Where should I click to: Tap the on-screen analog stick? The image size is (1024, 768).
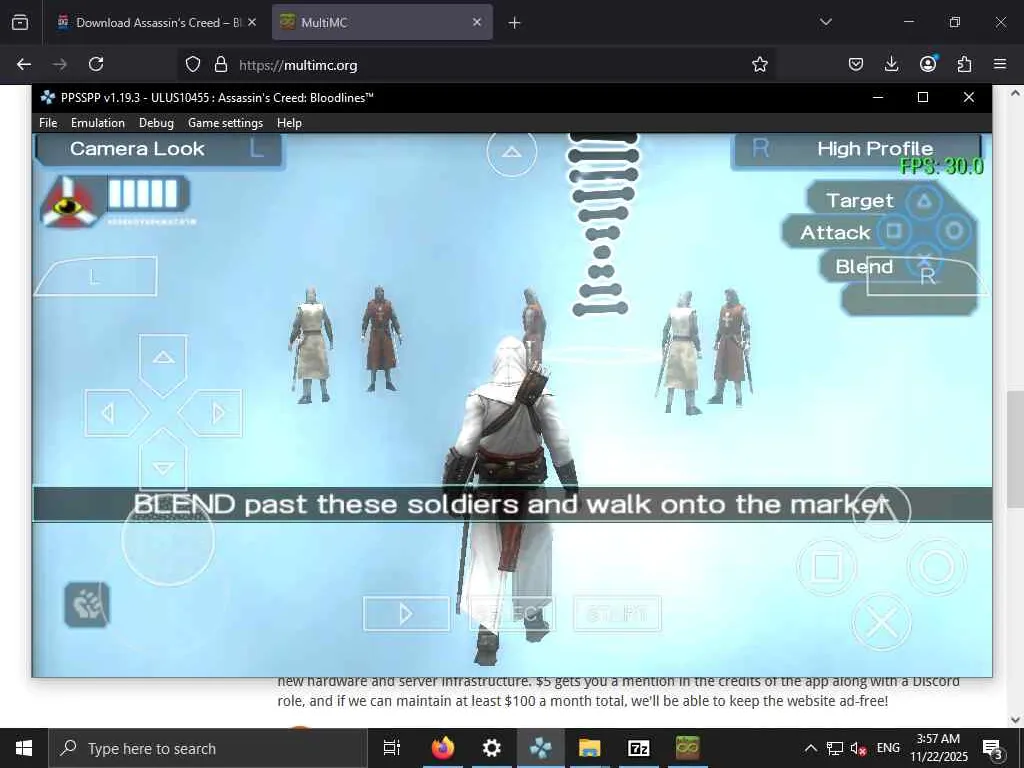pos(168,539)
